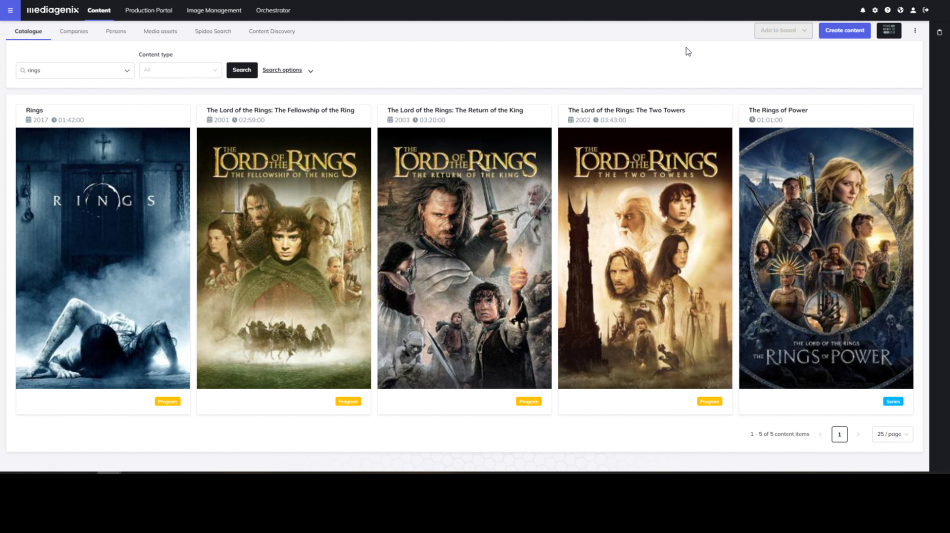Click the logout icon in header

click(x=926, y=10)
